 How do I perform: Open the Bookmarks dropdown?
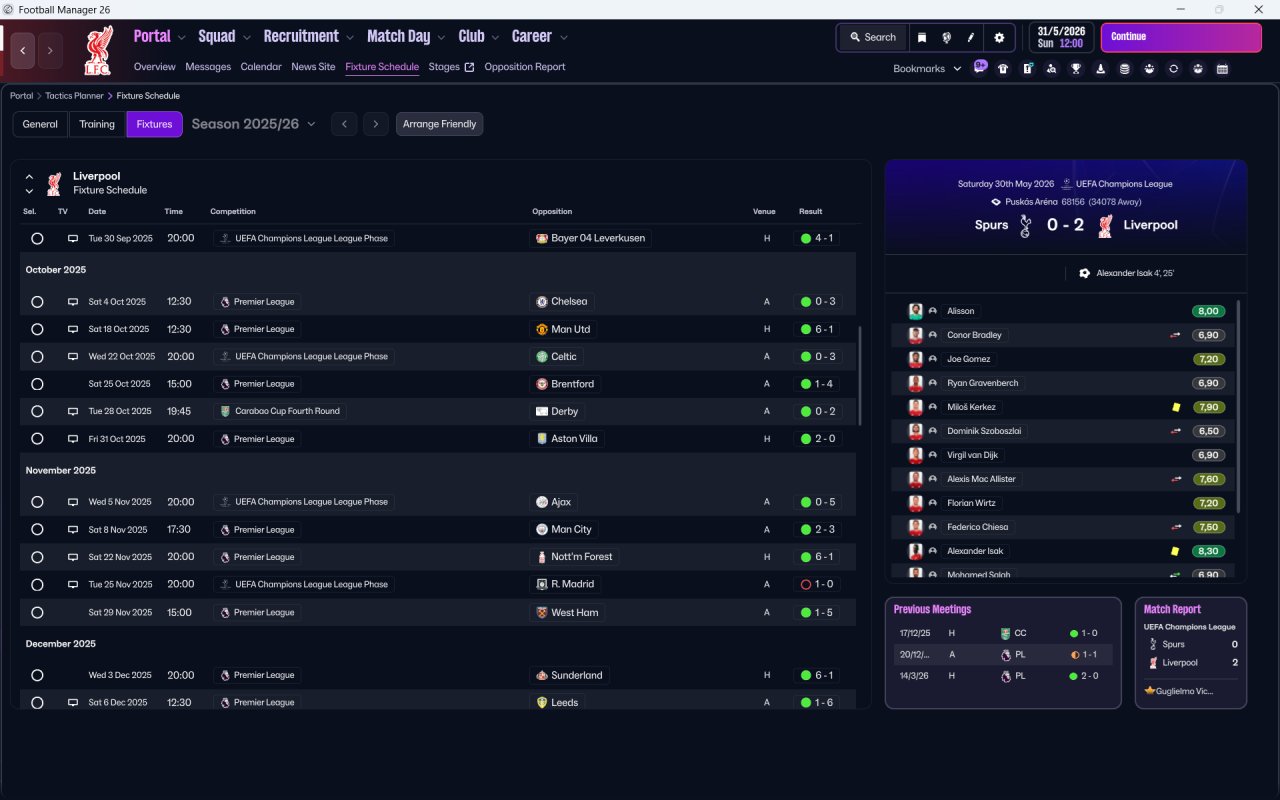[927, 69]
